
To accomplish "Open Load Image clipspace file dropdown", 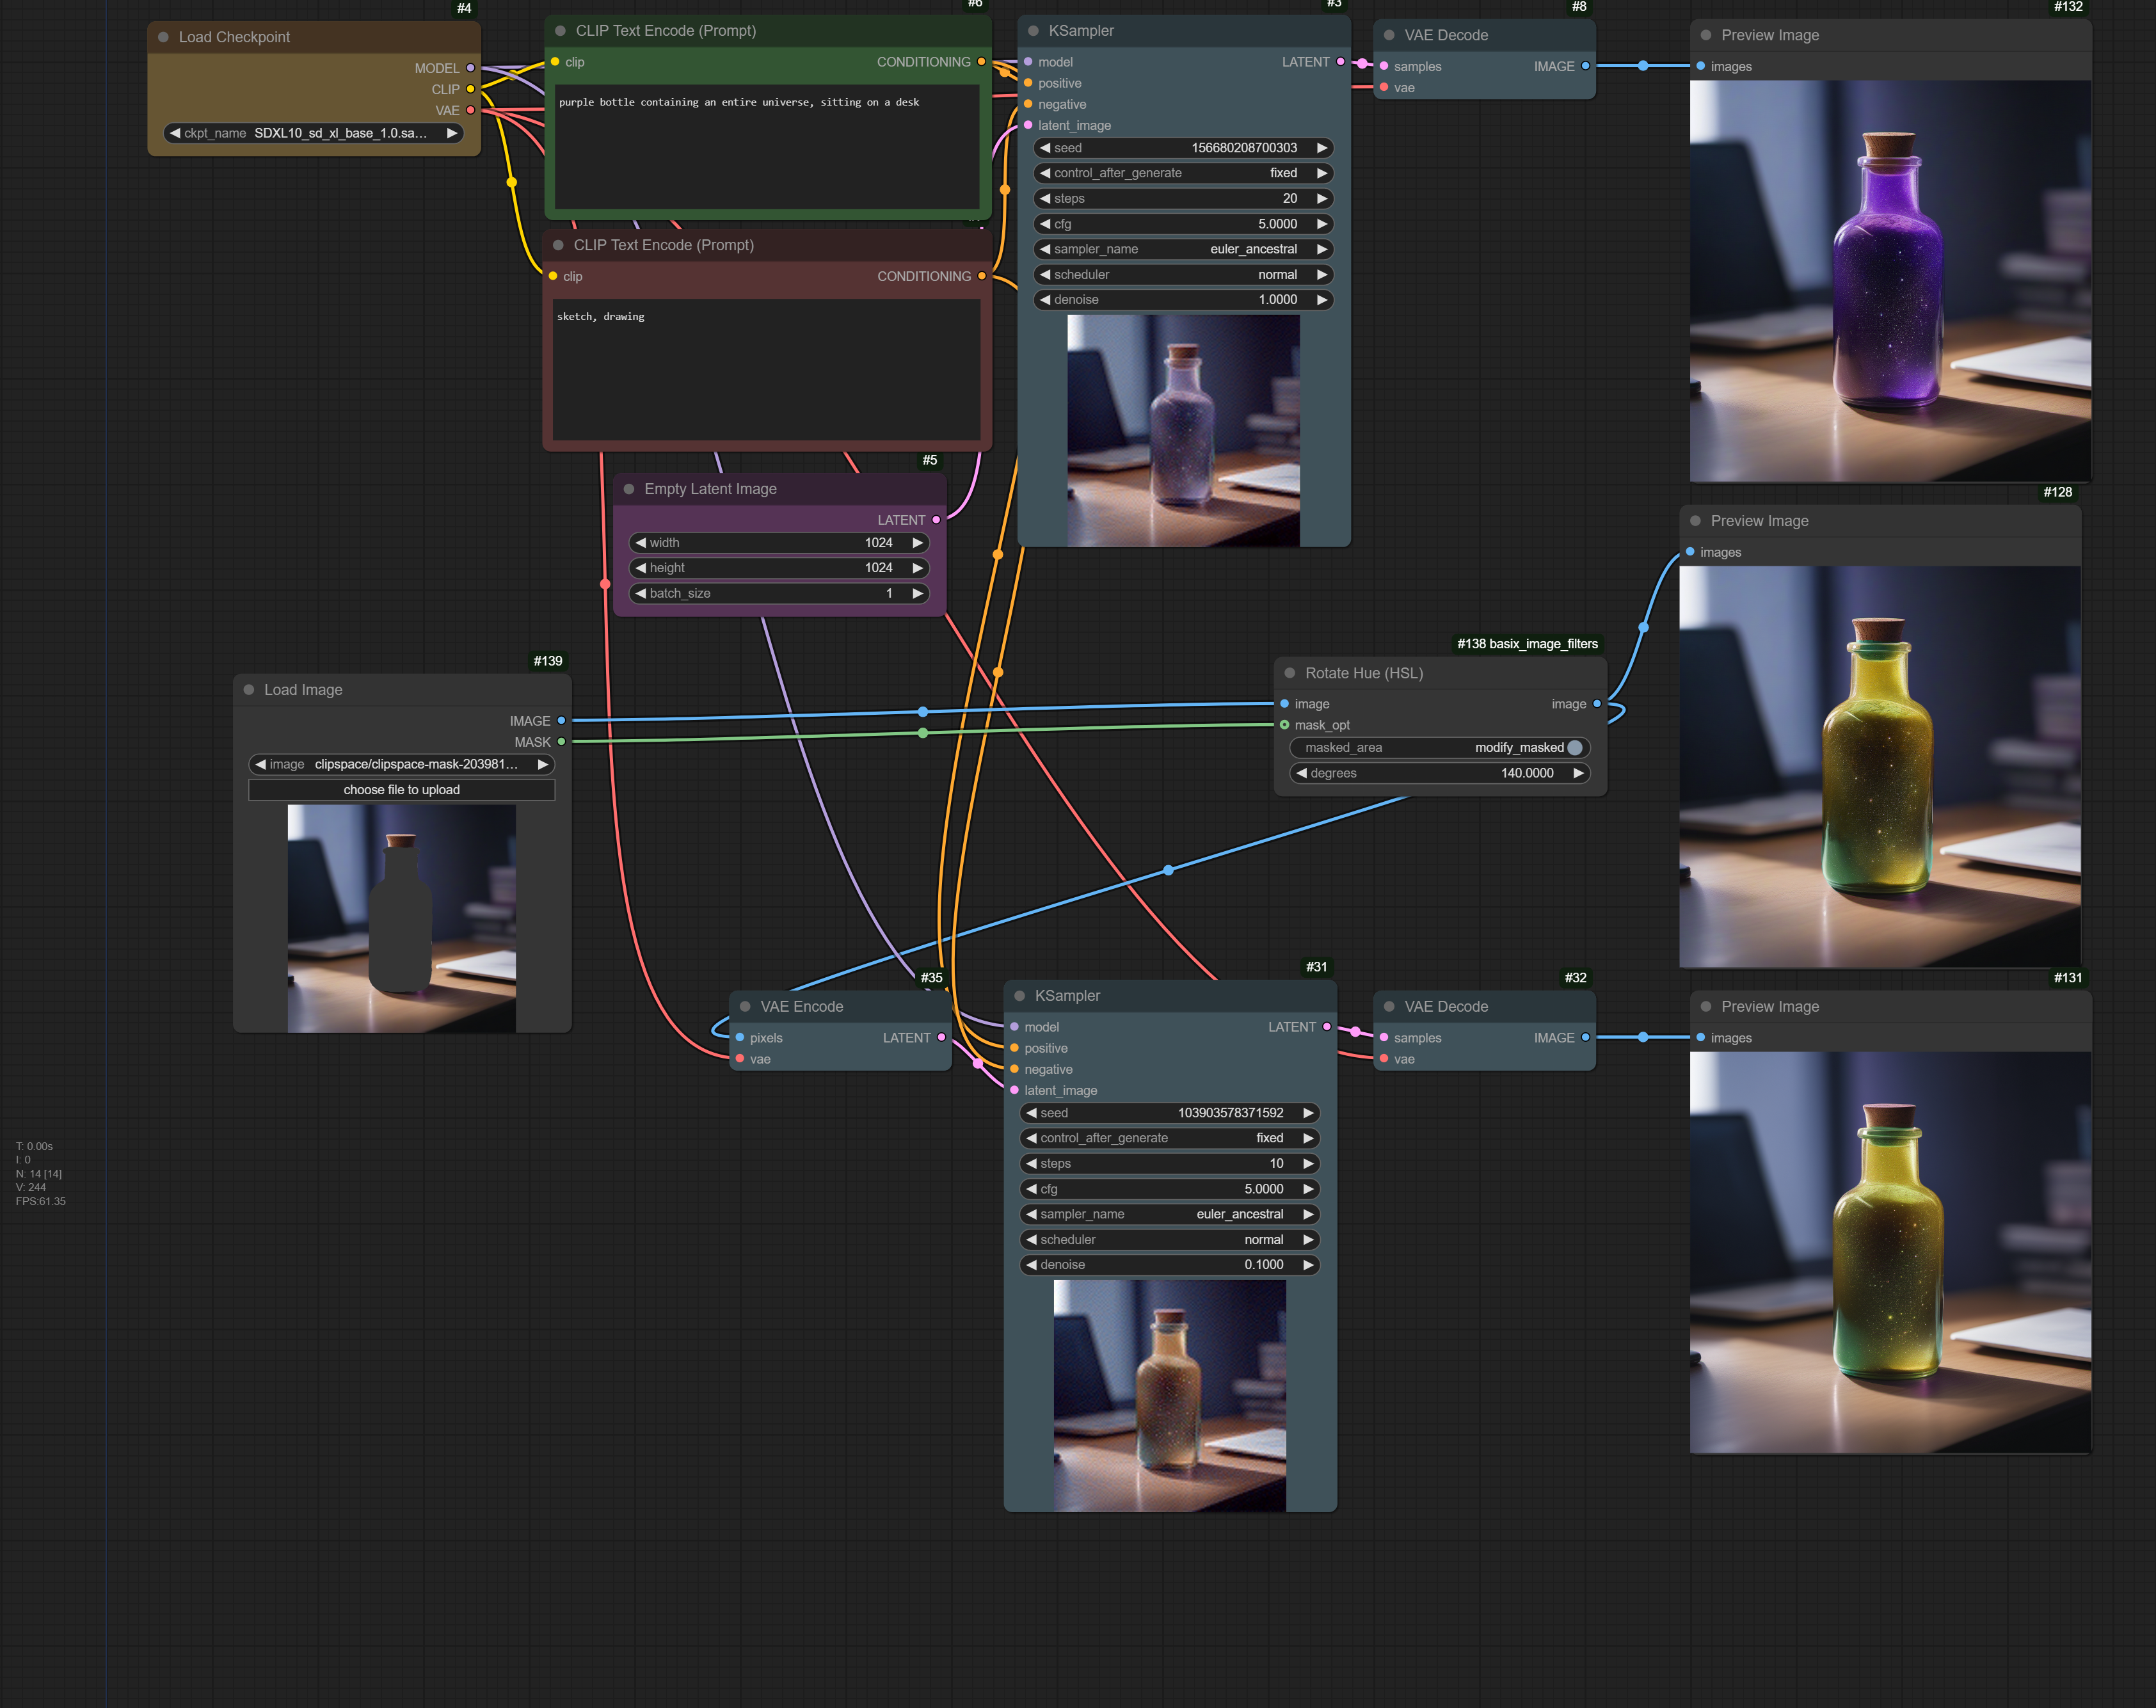I will pos(402,764).
